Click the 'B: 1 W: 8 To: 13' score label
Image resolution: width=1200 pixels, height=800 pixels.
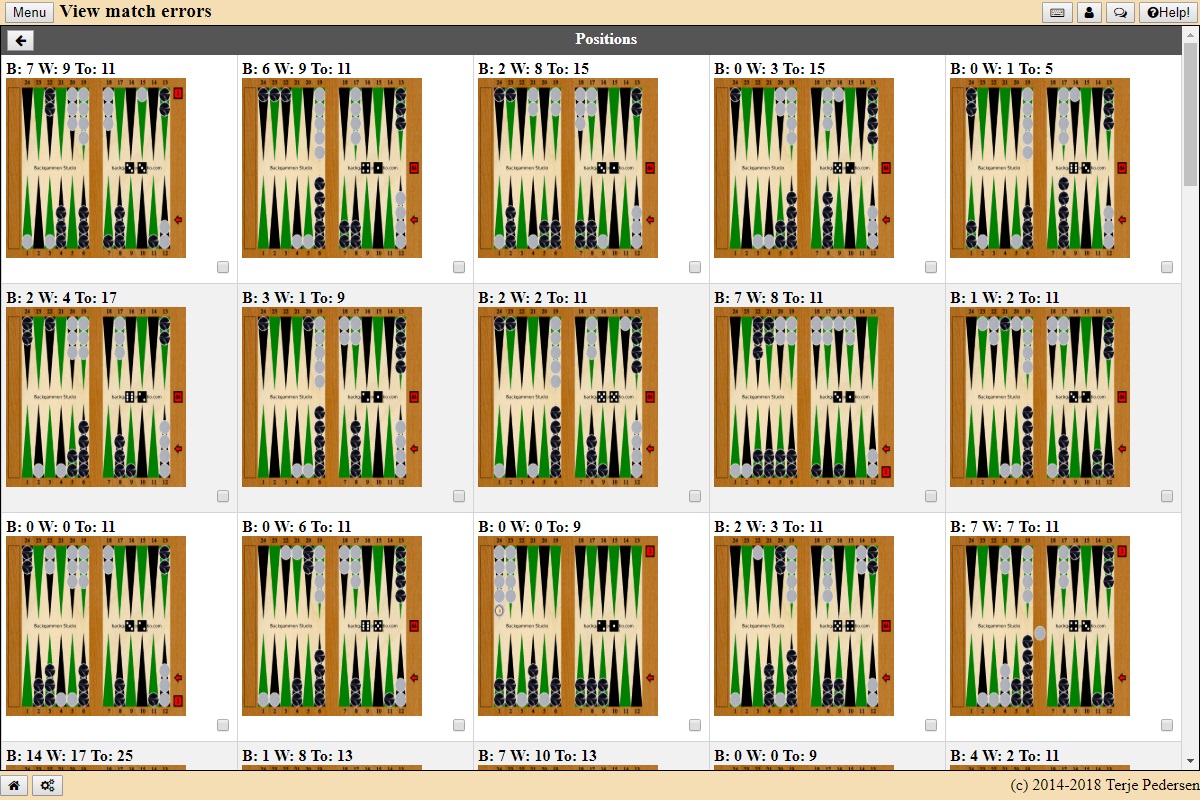301,756
